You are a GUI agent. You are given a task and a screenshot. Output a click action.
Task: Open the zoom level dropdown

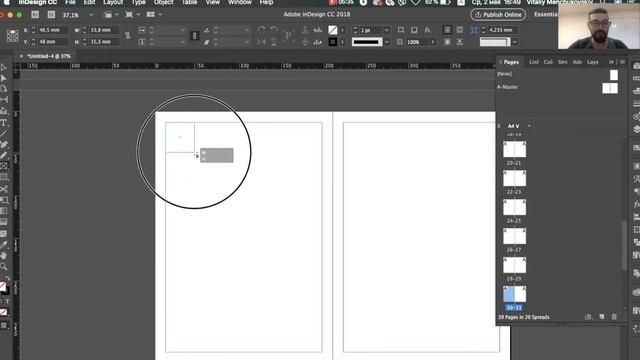pyautogui.click(x=91, y=15)
